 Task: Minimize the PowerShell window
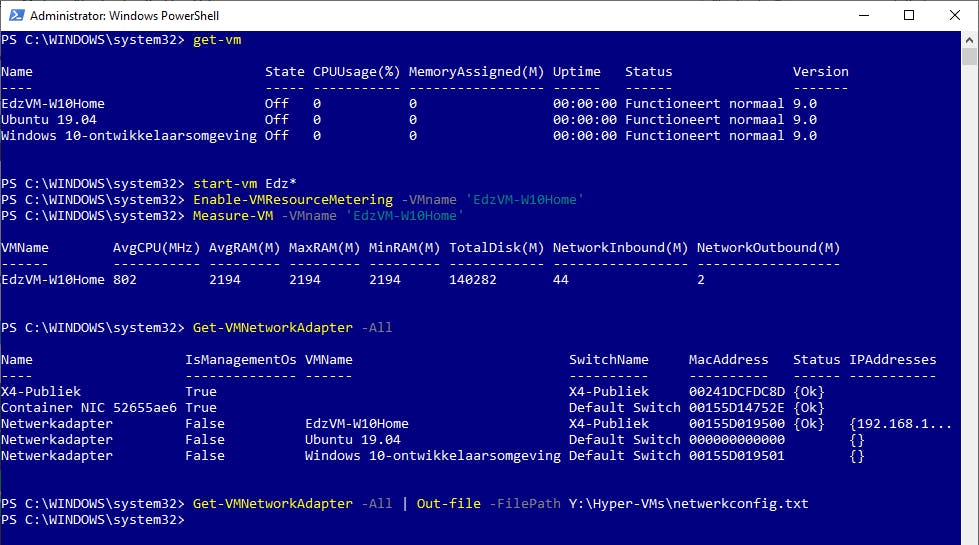click(x=864, y=15)
